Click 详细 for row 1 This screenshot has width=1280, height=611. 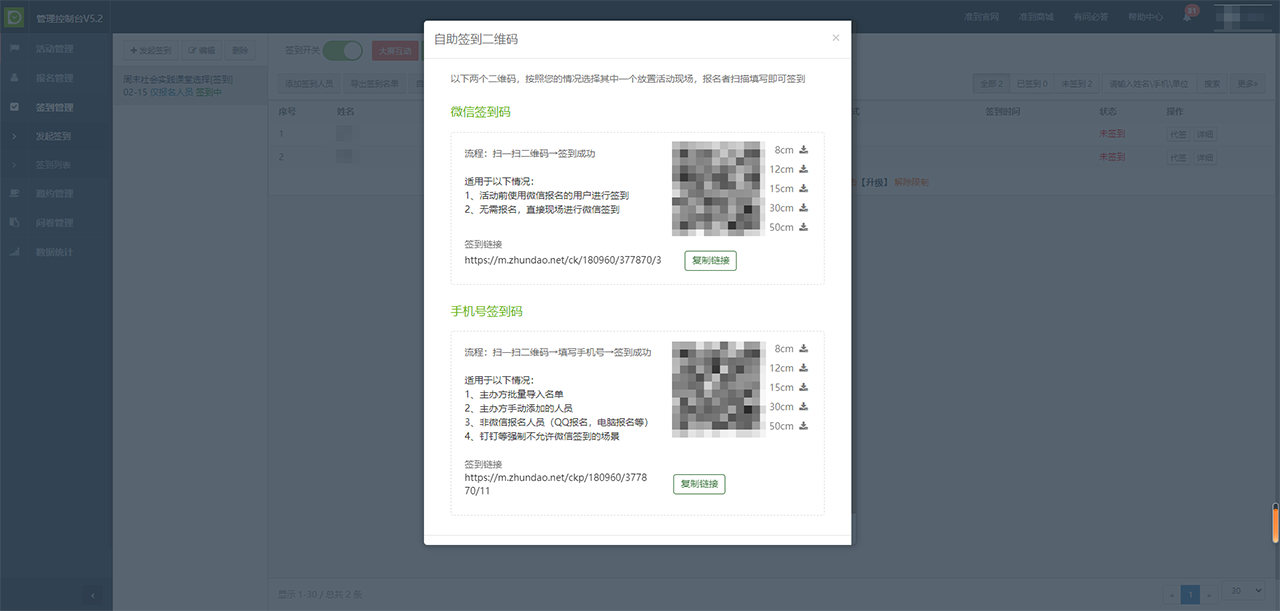point(1205,133)
